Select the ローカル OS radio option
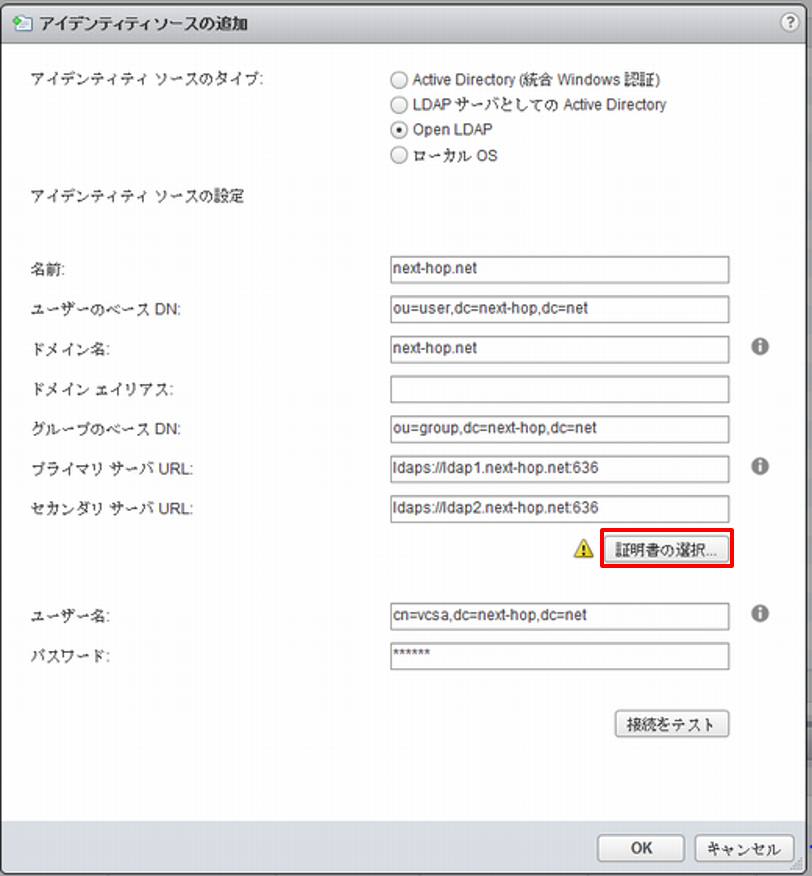This screenshot has height=876, width=812. (400, 156)
